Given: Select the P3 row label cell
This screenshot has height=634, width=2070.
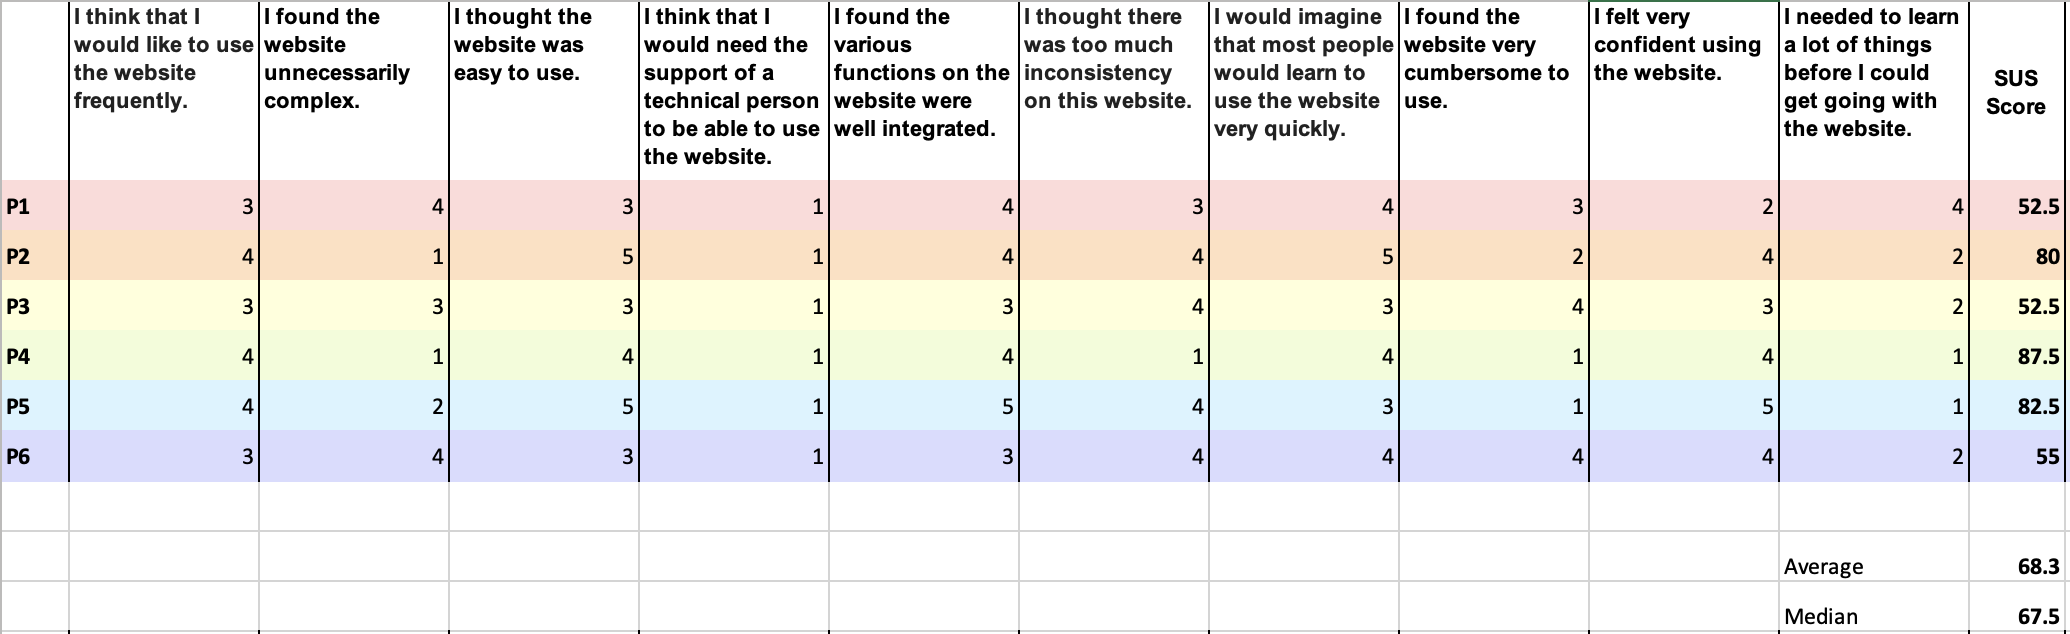Looking at the screenshot, I should pyautogui.click(x=34, y=307).
